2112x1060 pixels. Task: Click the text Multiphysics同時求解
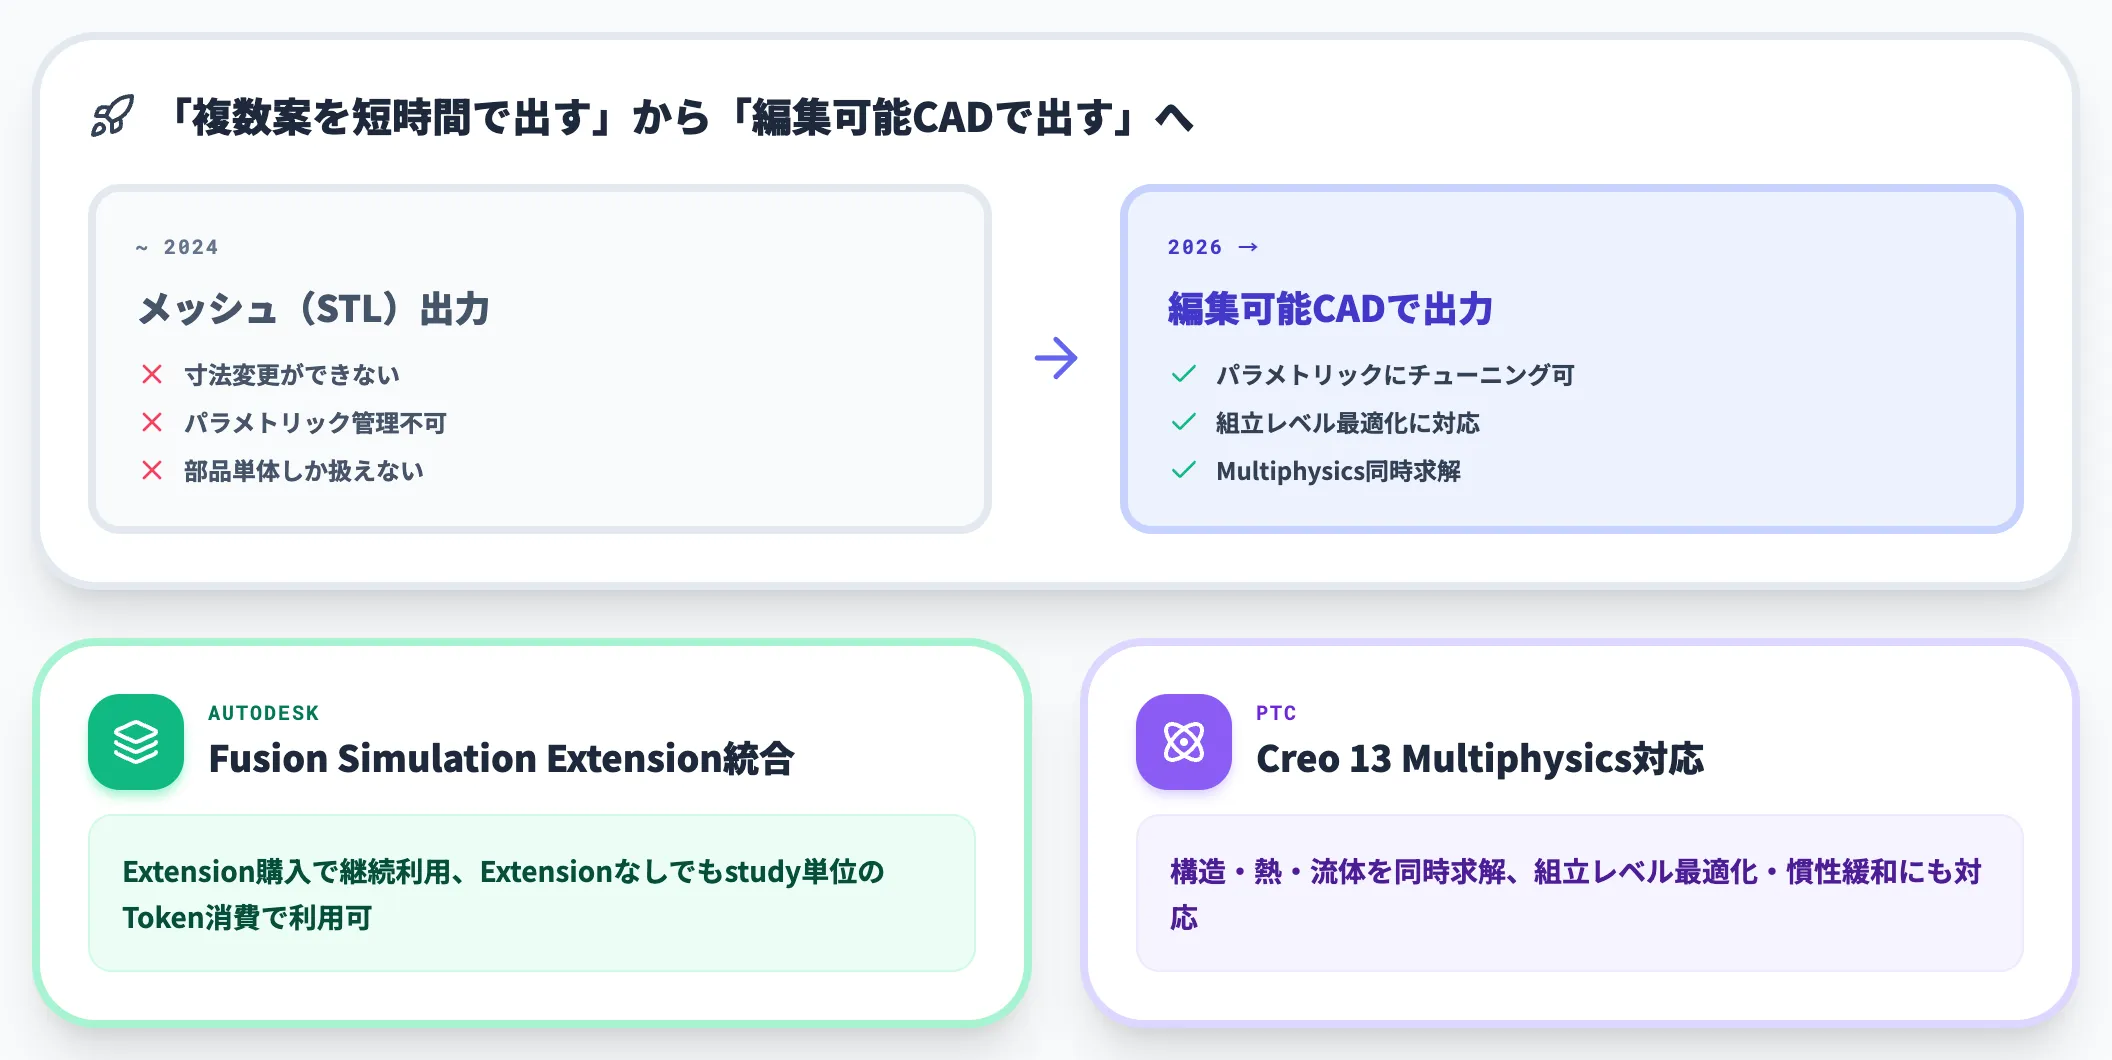point(1339,471)
